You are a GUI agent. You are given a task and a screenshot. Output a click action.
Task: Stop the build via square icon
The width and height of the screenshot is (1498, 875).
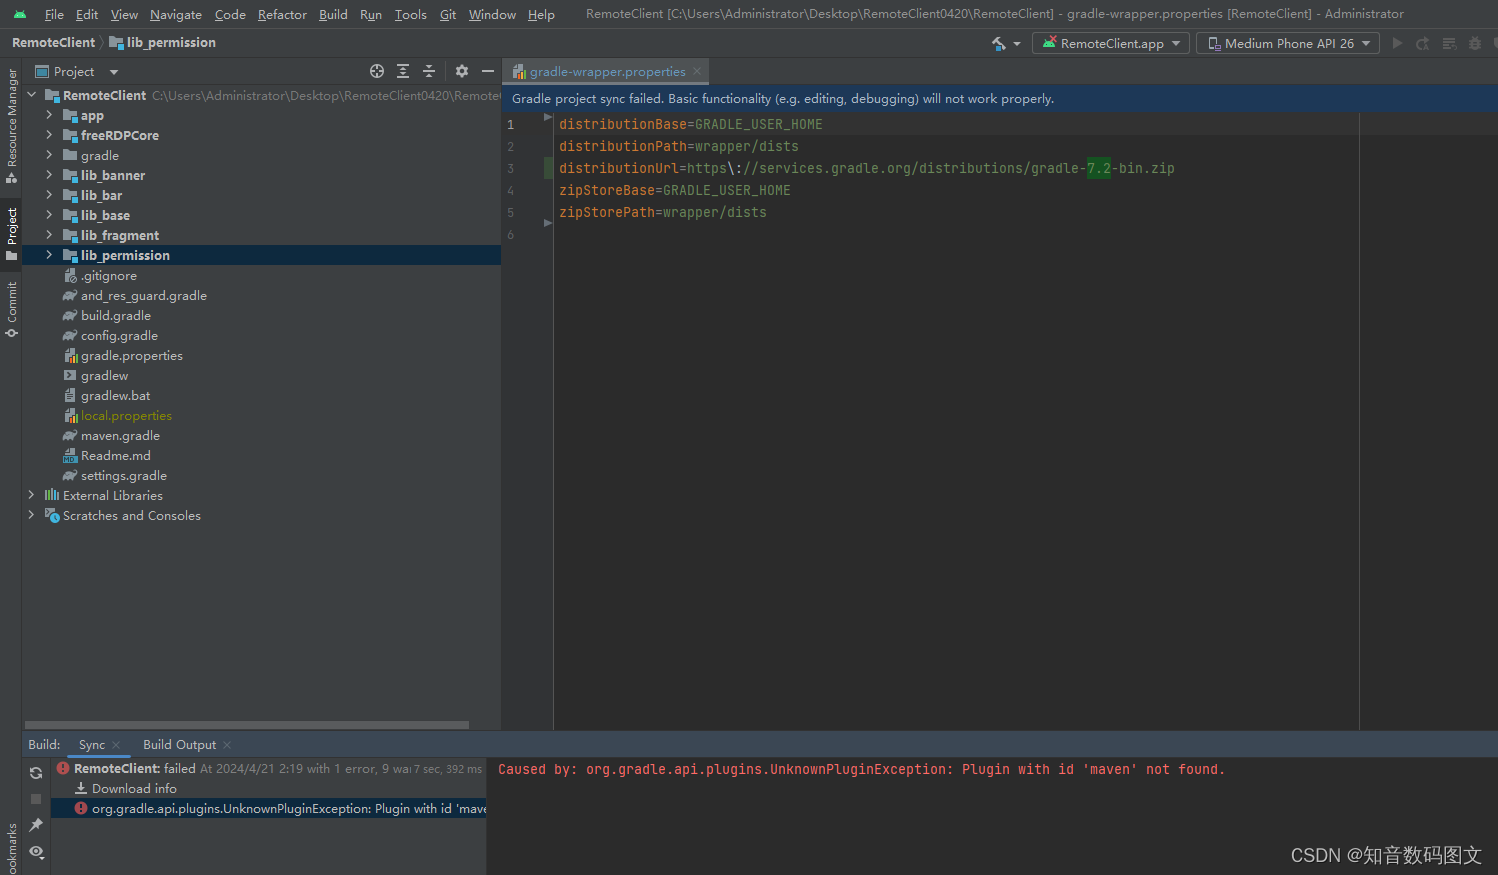(x=36, y=798)
